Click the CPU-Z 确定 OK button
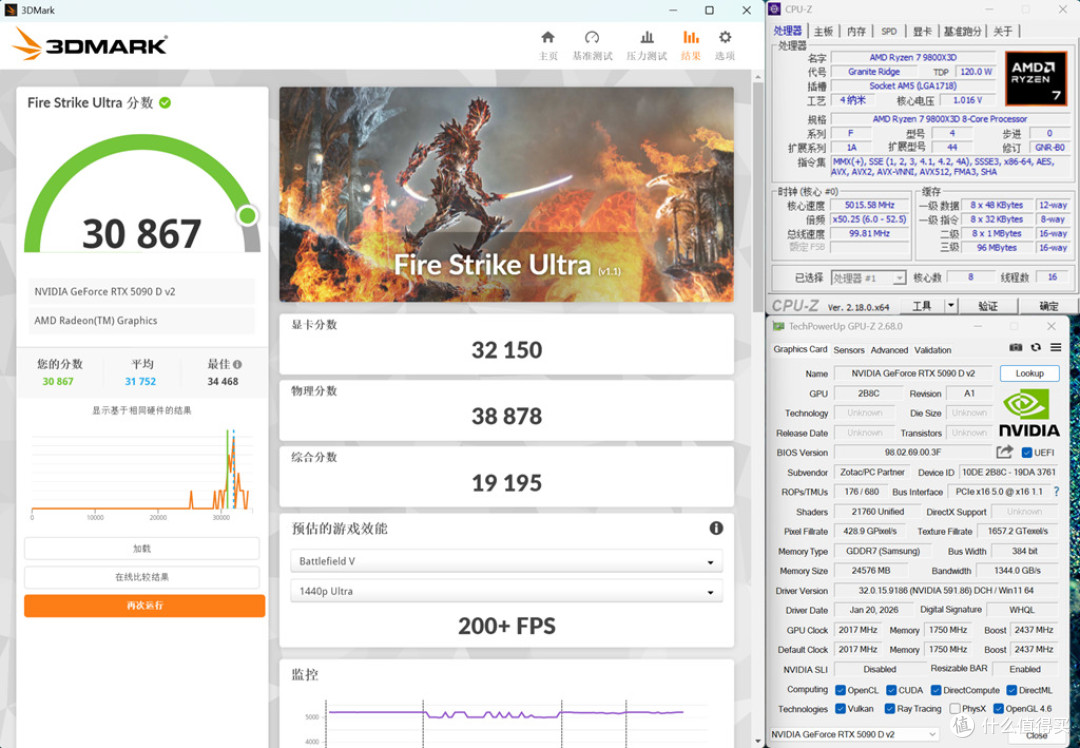Image resolution: width=1080 pixels, height=748 pixels. tap(1048, 305)
